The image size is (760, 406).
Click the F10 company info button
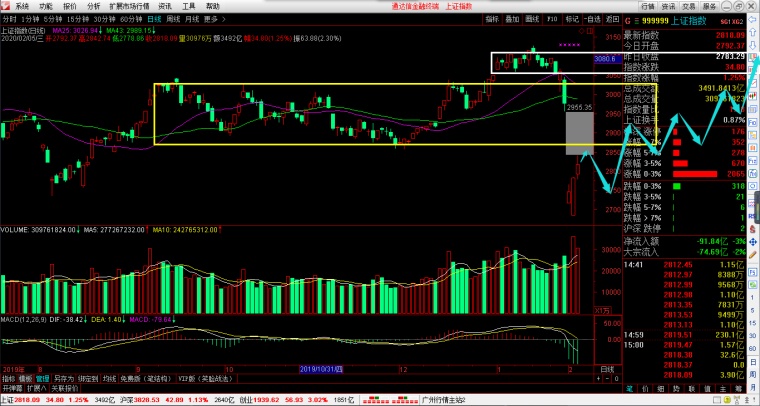pos(552,19)
